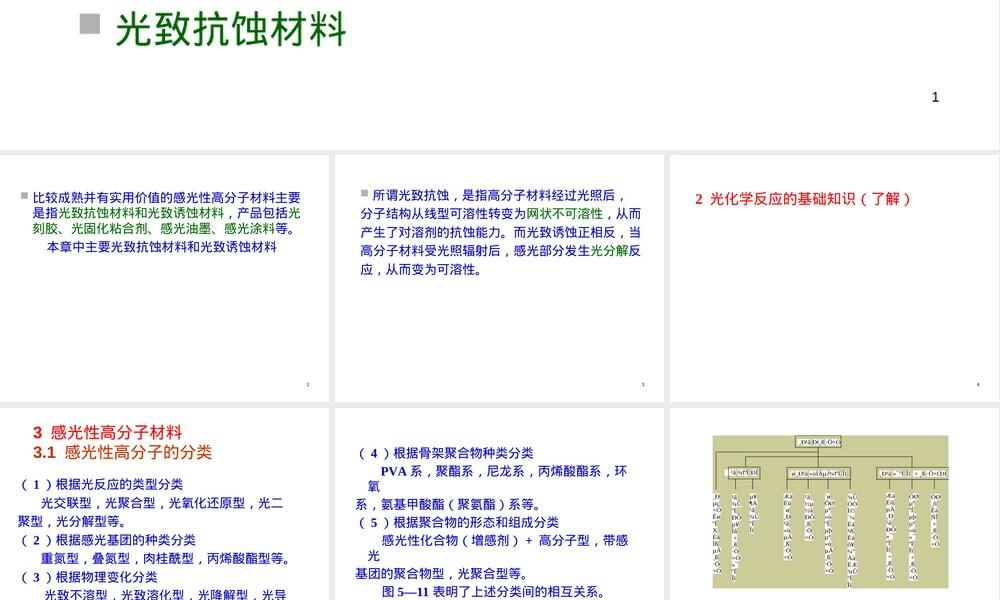Click the top box of the tree diagram
Screen dimensions: 1000x600
coord(818,441)
